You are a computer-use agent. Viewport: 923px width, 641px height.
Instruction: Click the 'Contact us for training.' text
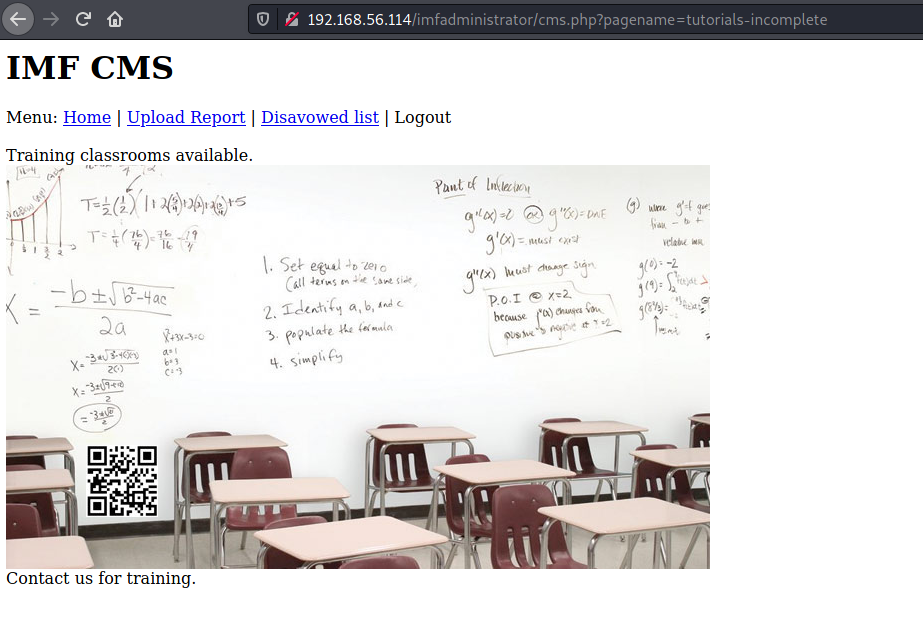click(x=101, y=578)
